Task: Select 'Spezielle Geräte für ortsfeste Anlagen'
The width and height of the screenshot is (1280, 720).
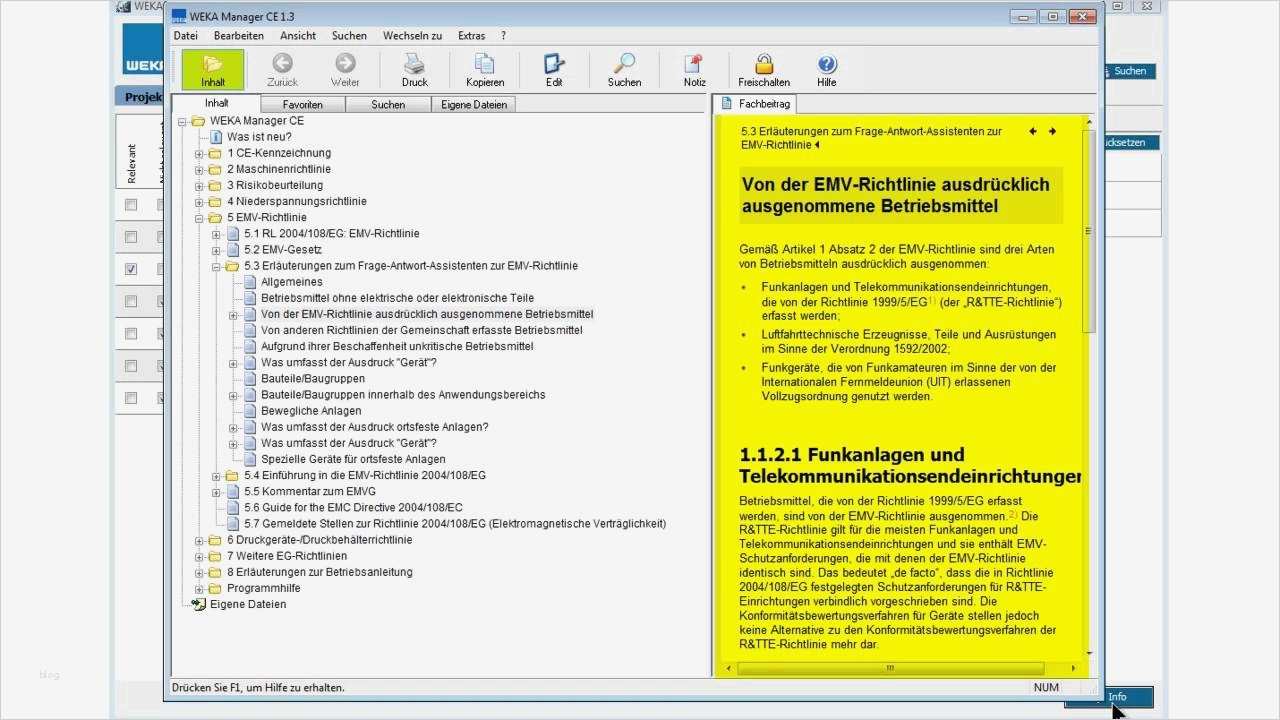Action: point(353,459)
